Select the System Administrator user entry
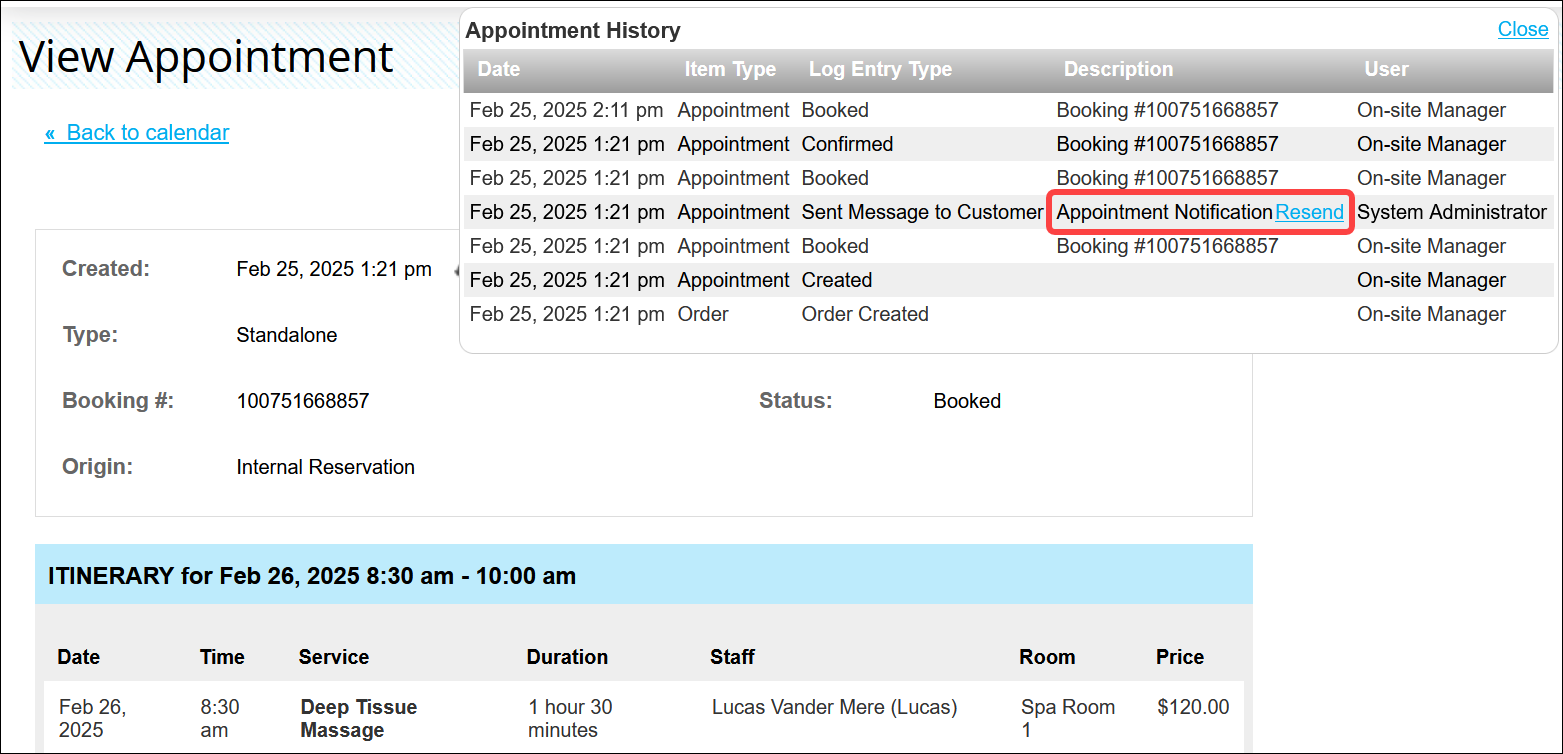The height and width of the screenshot is (754, 1563). [x=1452, y=212]
